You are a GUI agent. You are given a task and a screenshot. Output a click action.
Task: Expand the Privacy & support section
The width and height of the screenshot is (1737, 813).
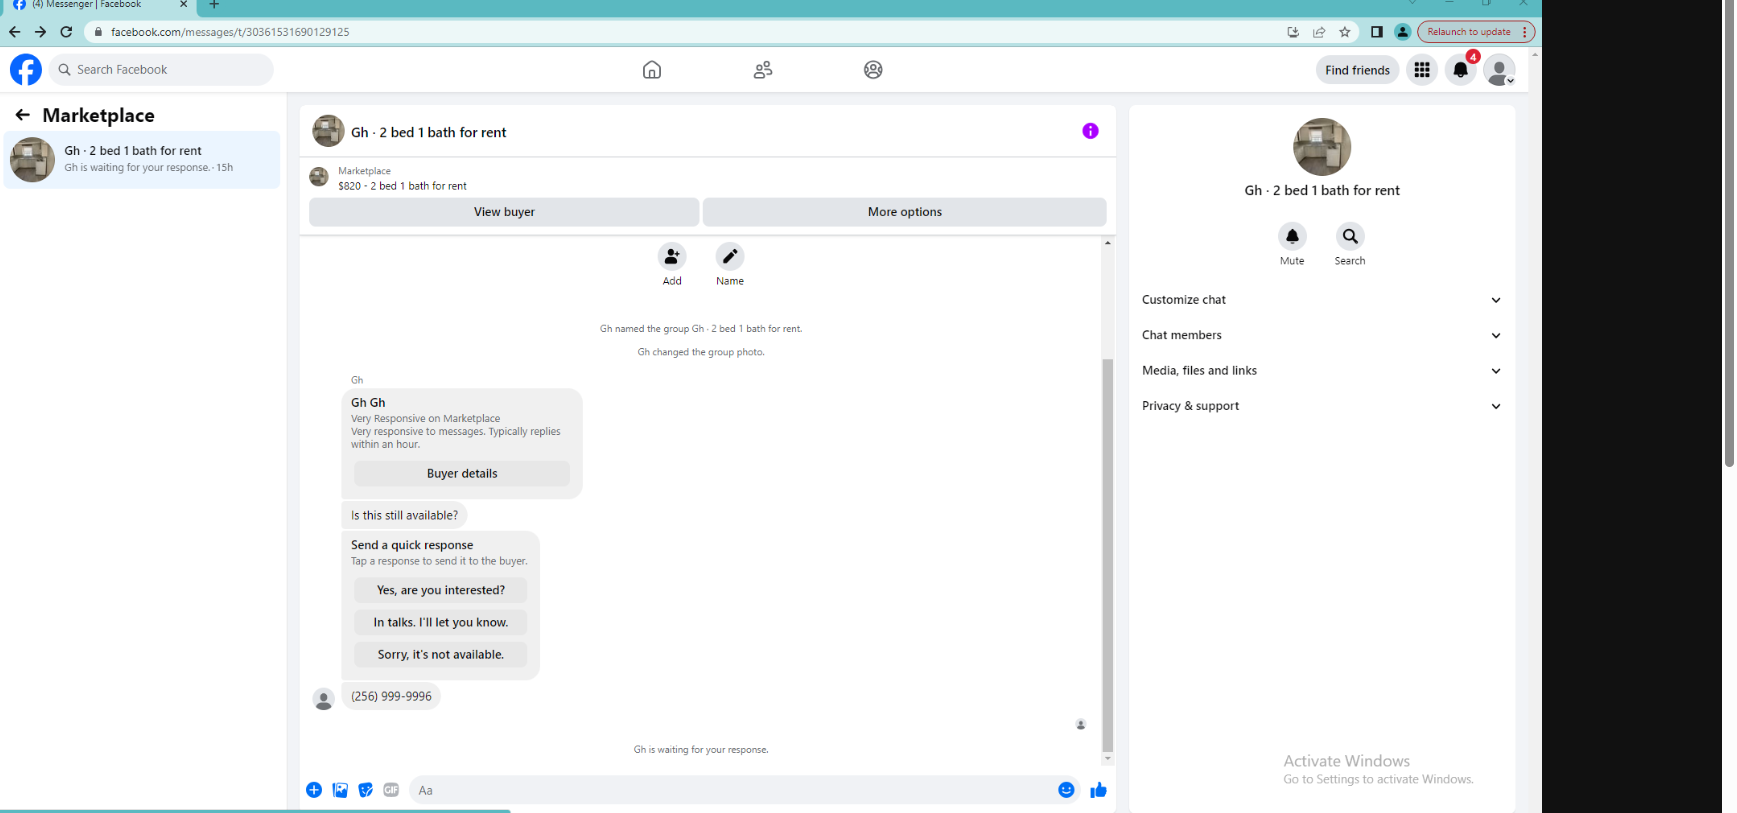point(1322,406)
